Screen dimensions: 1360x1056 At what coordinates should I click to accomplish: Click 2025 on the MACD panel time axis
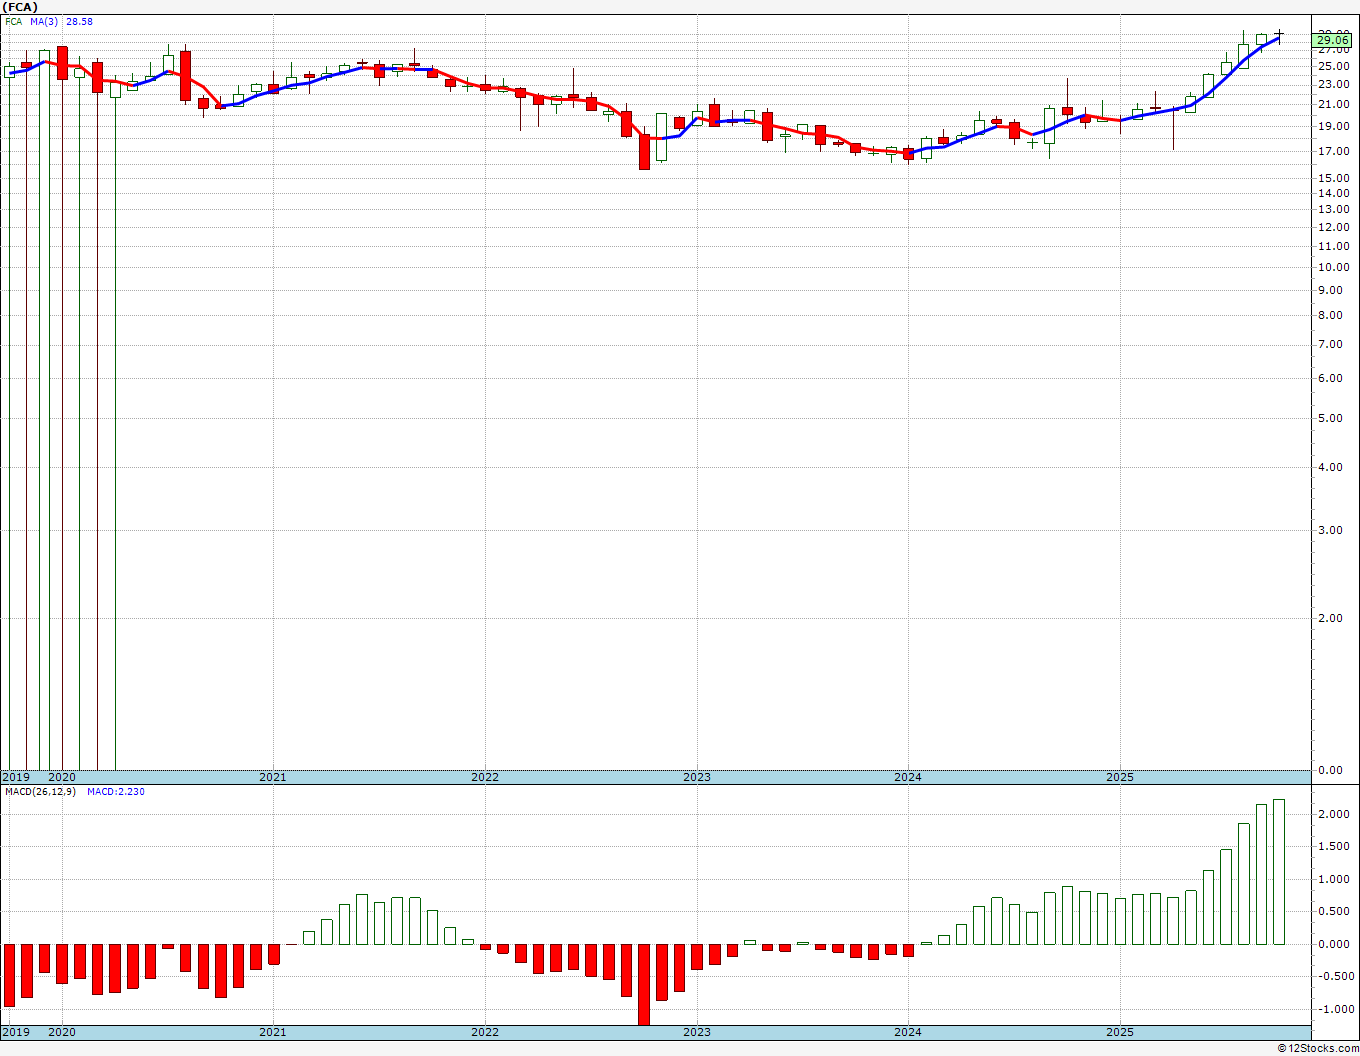1119,1032
